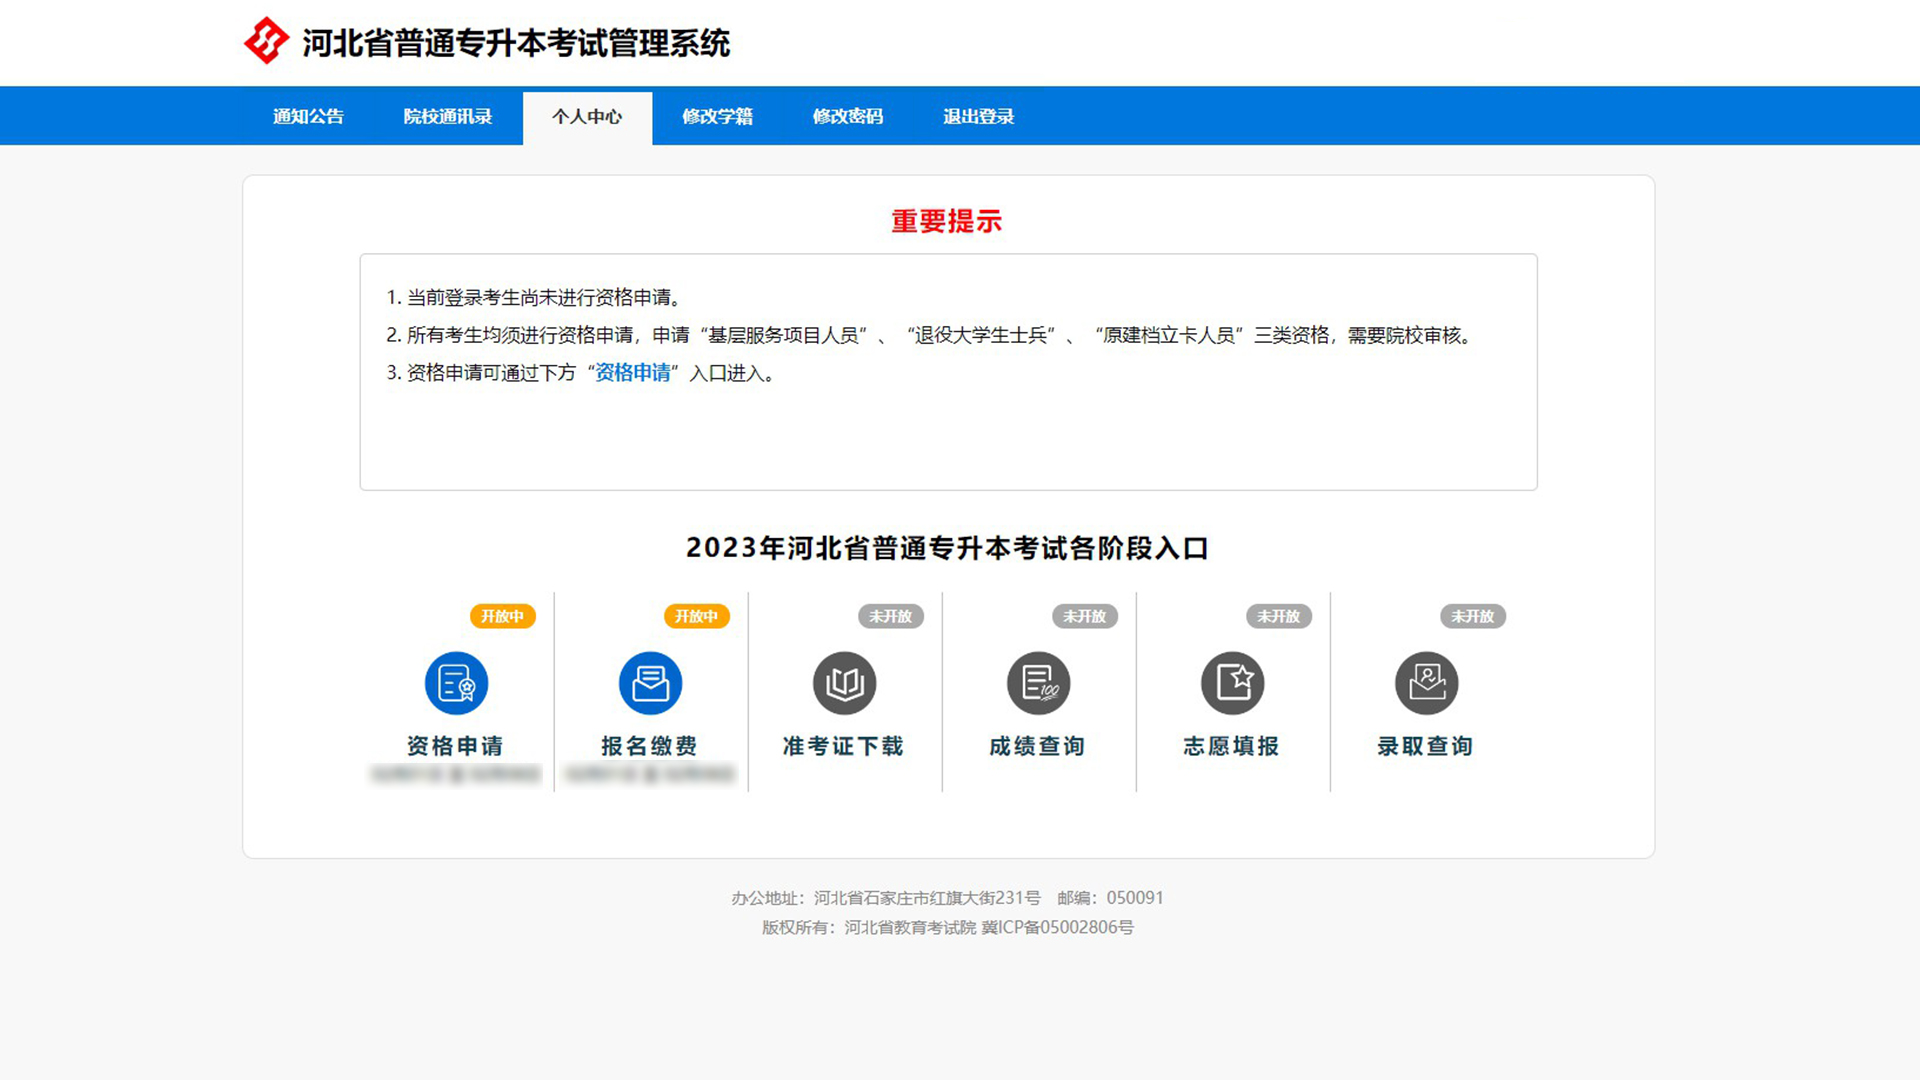Select the 个人中心 tab
1920x1080 pixels.
587,117
